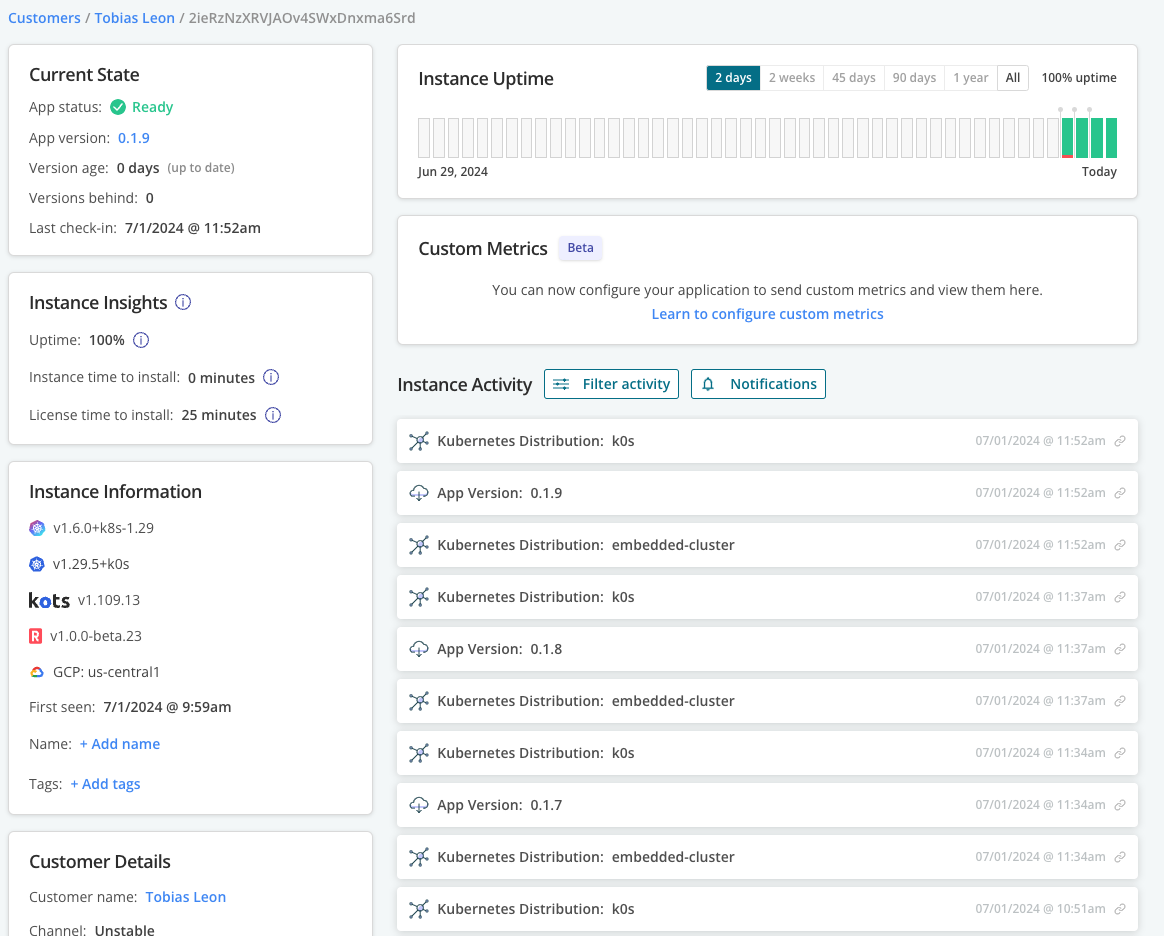The height and width of the screenshot is (936, 1164).
Task: Click the info icon for Instance time to install
Action: (x=271, y=378)
